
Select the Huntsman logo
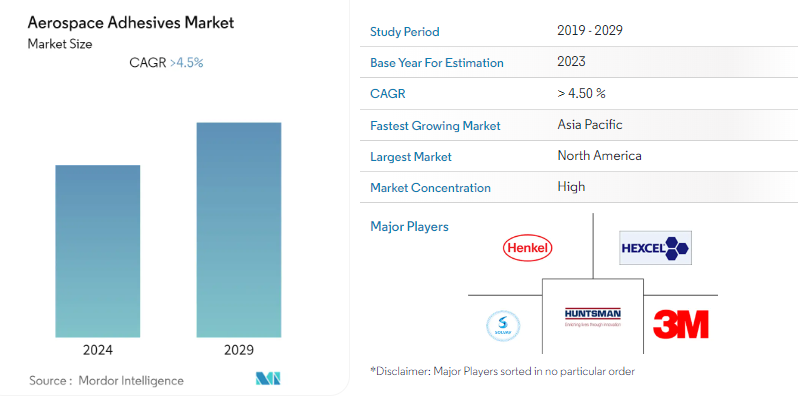pos(593,317)
